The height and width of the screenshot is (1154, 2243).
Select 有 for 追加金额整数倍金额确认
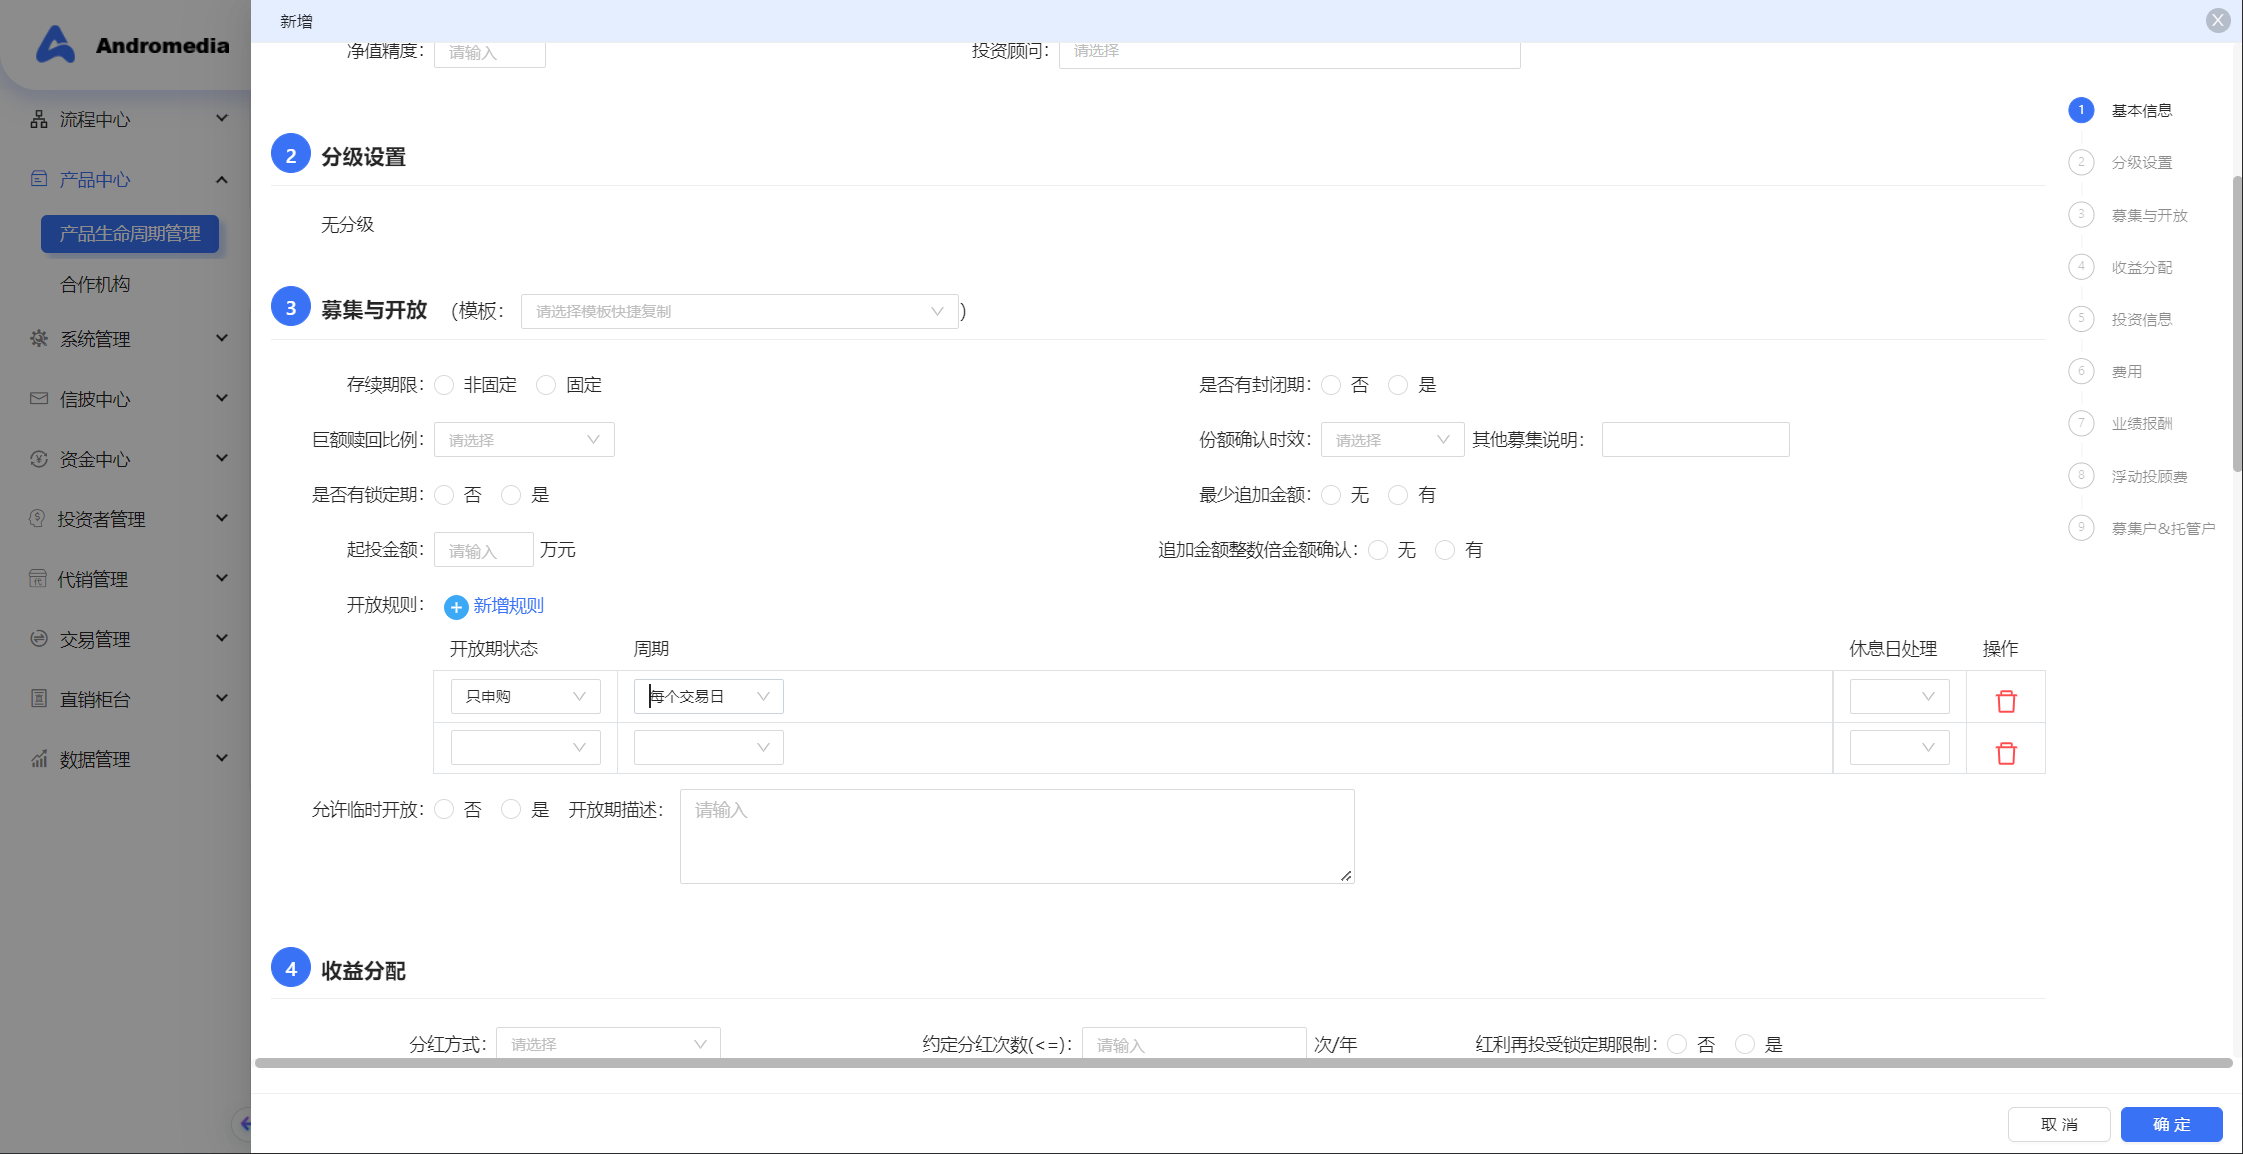point(1445,550)
